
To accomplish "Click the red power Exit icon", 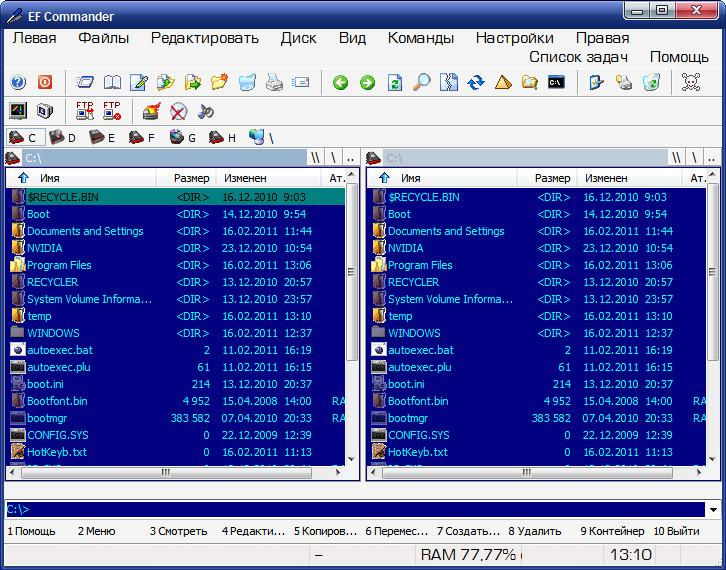I will 45,83.
